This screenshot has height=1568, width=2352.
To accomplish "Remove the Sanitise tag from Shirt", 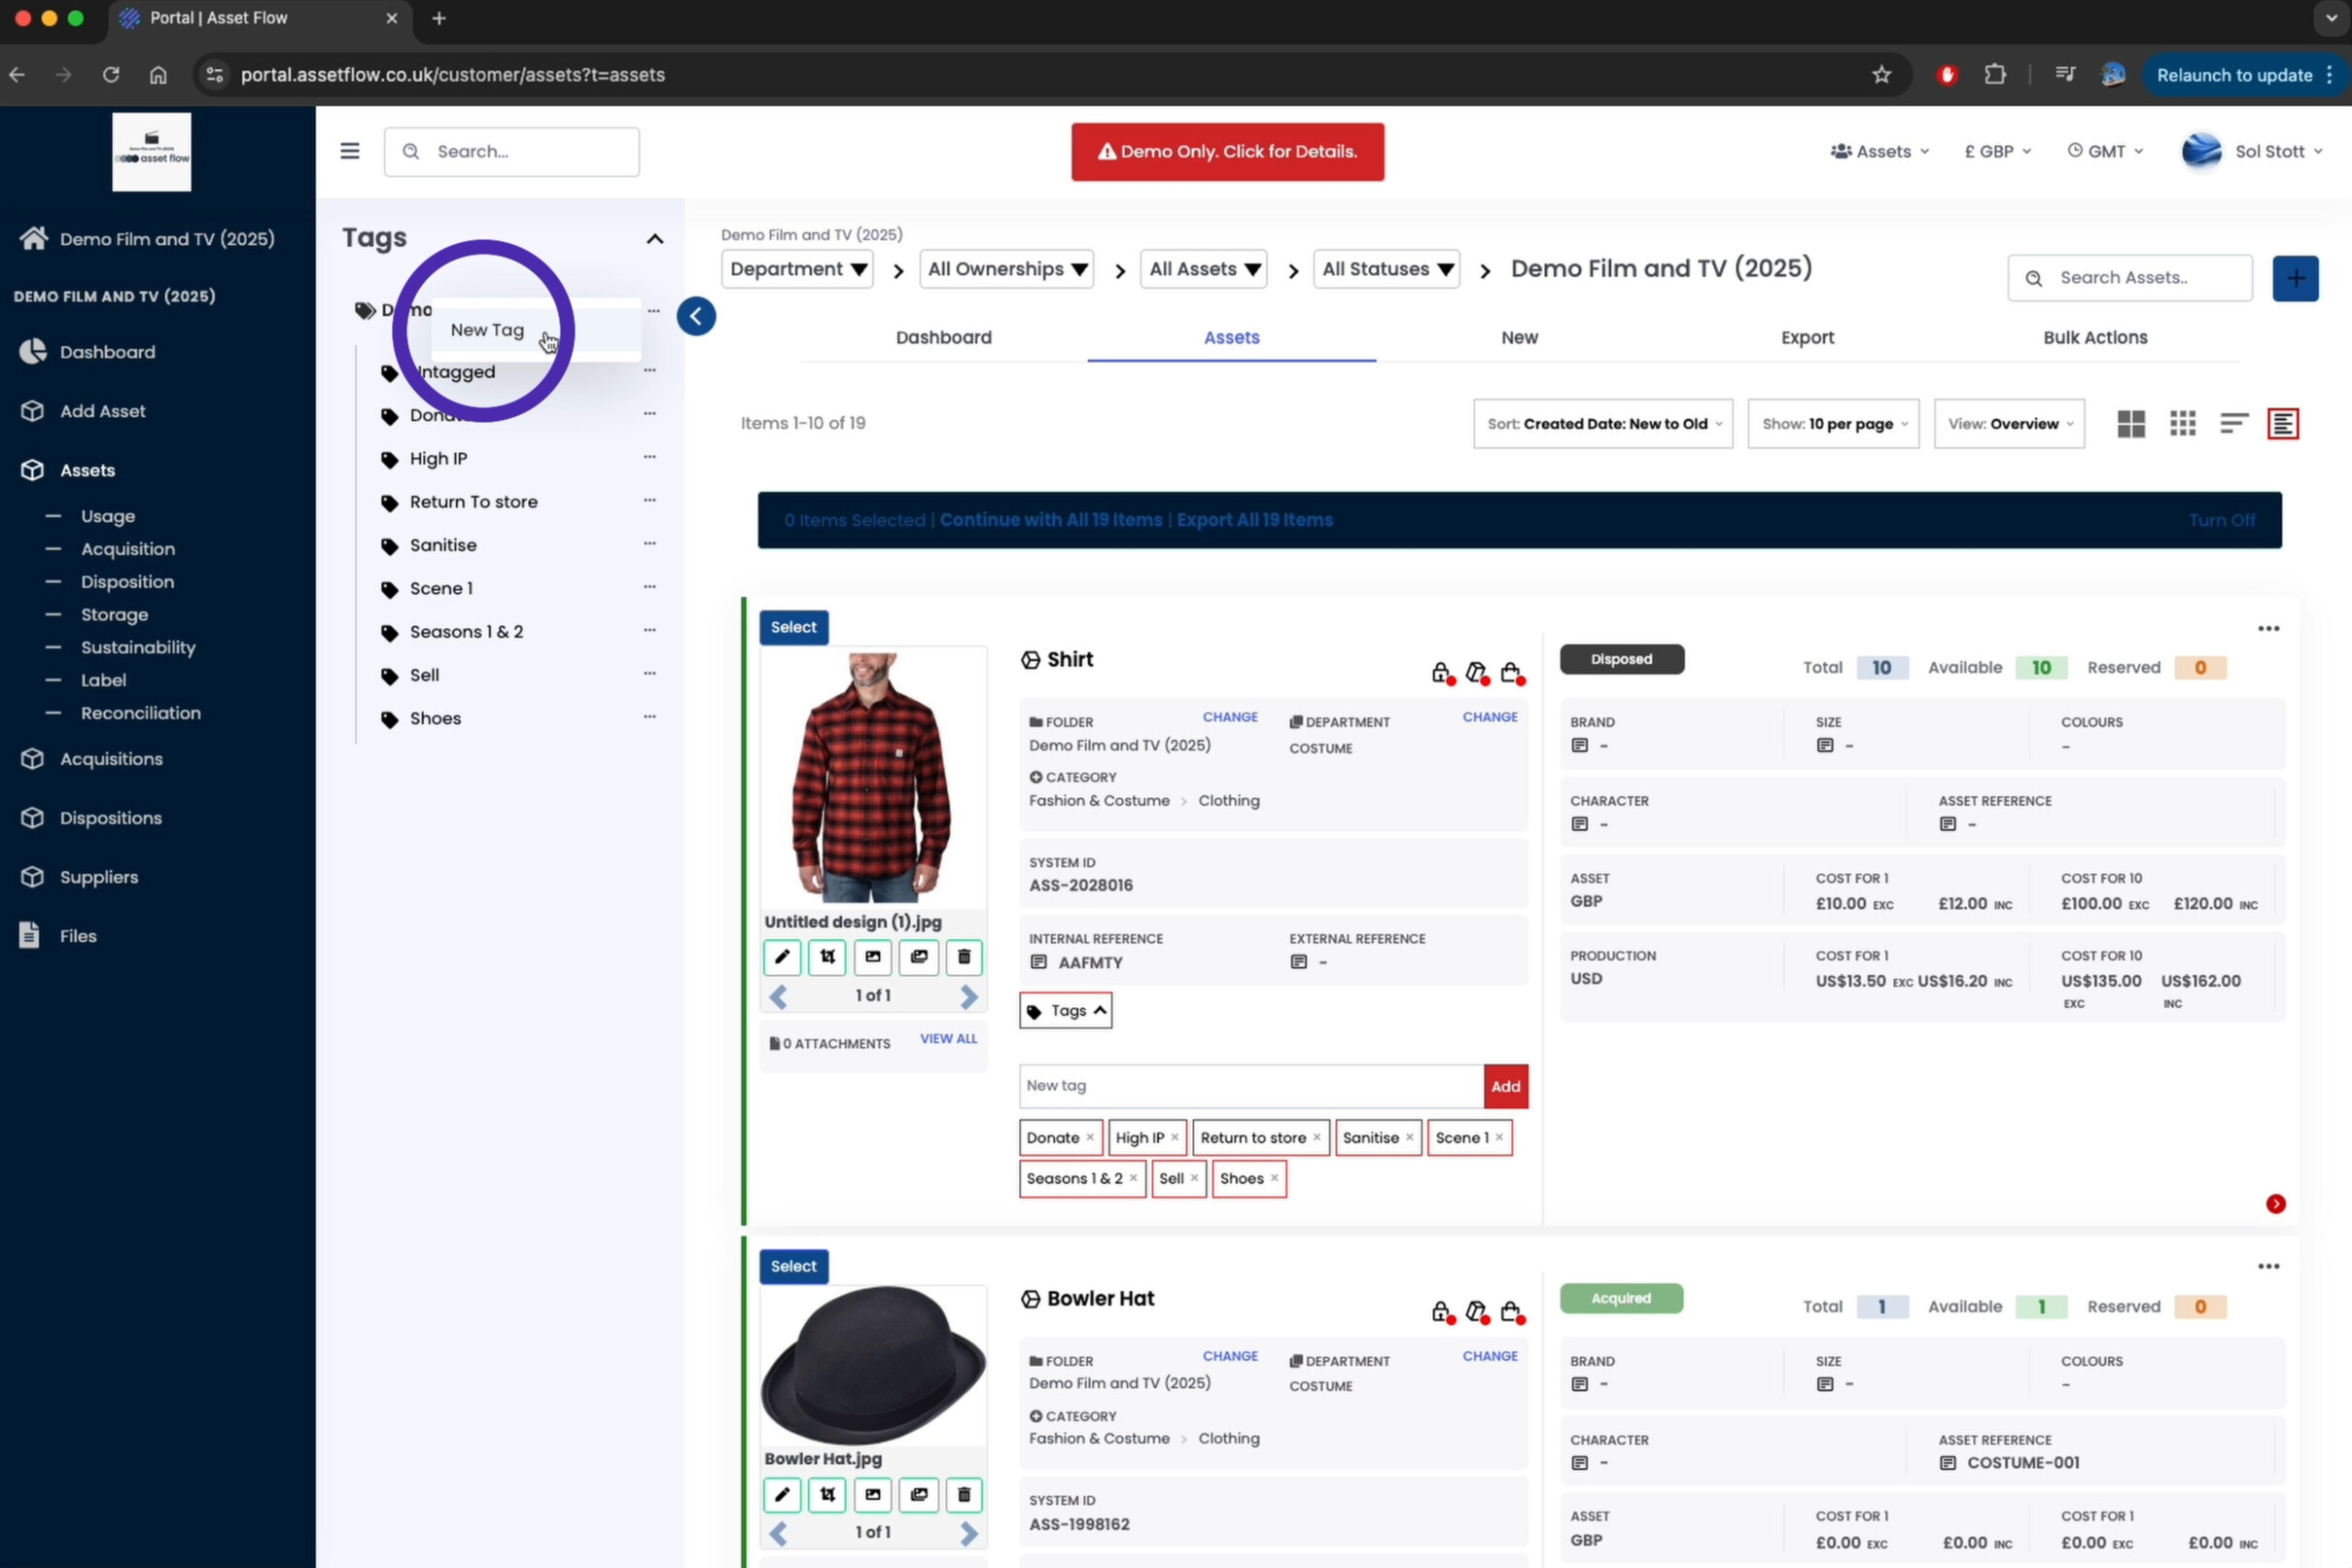I will pos(1409,1138).
